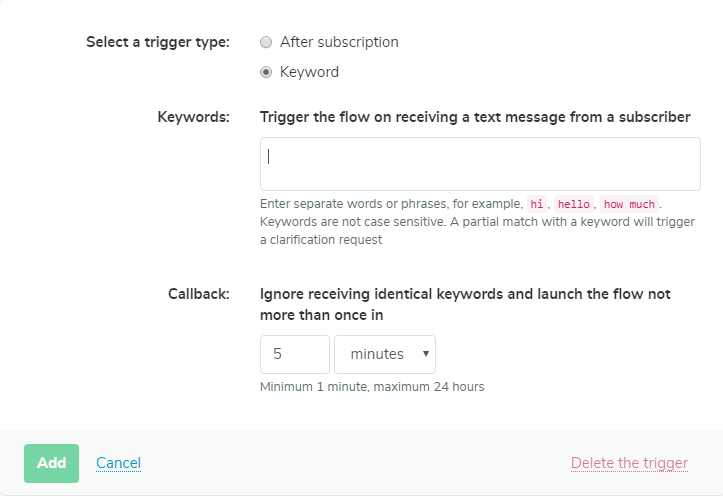Click the "how much" example keyword tag
Image resolution: width=723 pixels, height=496 pixels.
(629, 204)
